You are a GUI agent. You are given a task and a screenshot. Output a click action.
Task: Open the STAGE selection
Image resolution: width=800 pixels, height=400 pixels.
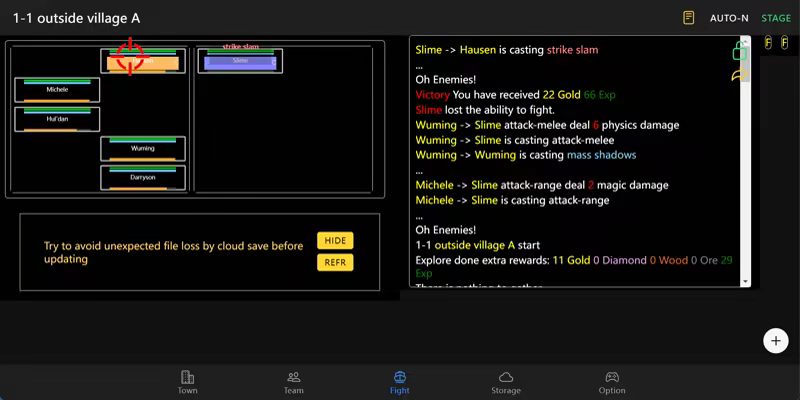pyautogui.click(x=776, y=18)
